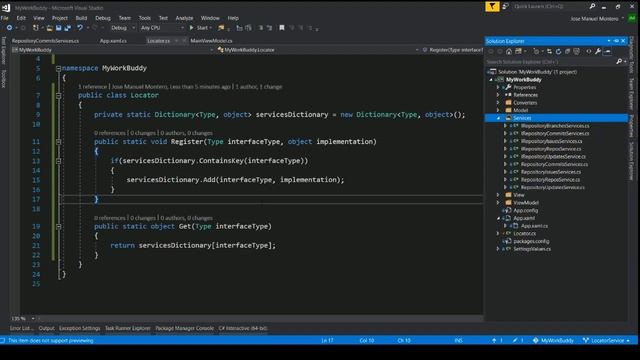Toggle the Toolbox side tab

tap(4, 78)
